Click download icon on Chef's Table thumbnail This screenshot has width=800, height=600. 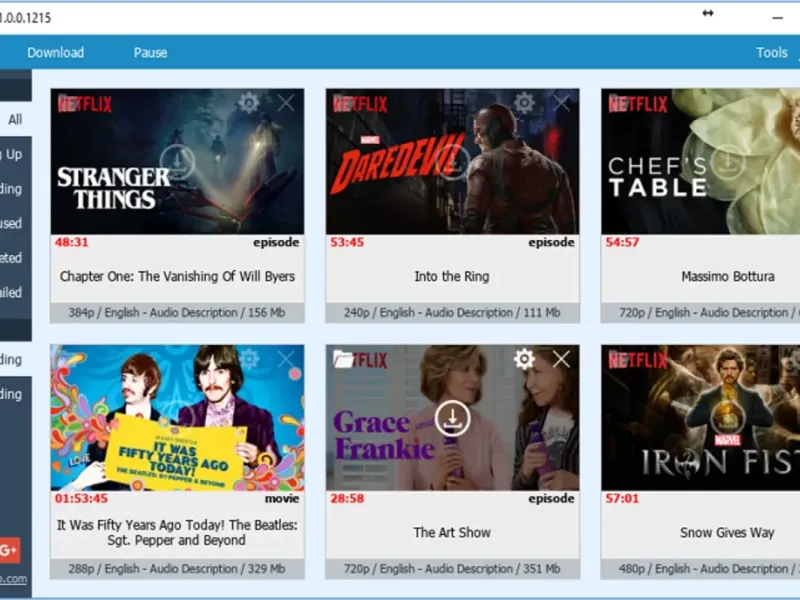coord(728,162)
